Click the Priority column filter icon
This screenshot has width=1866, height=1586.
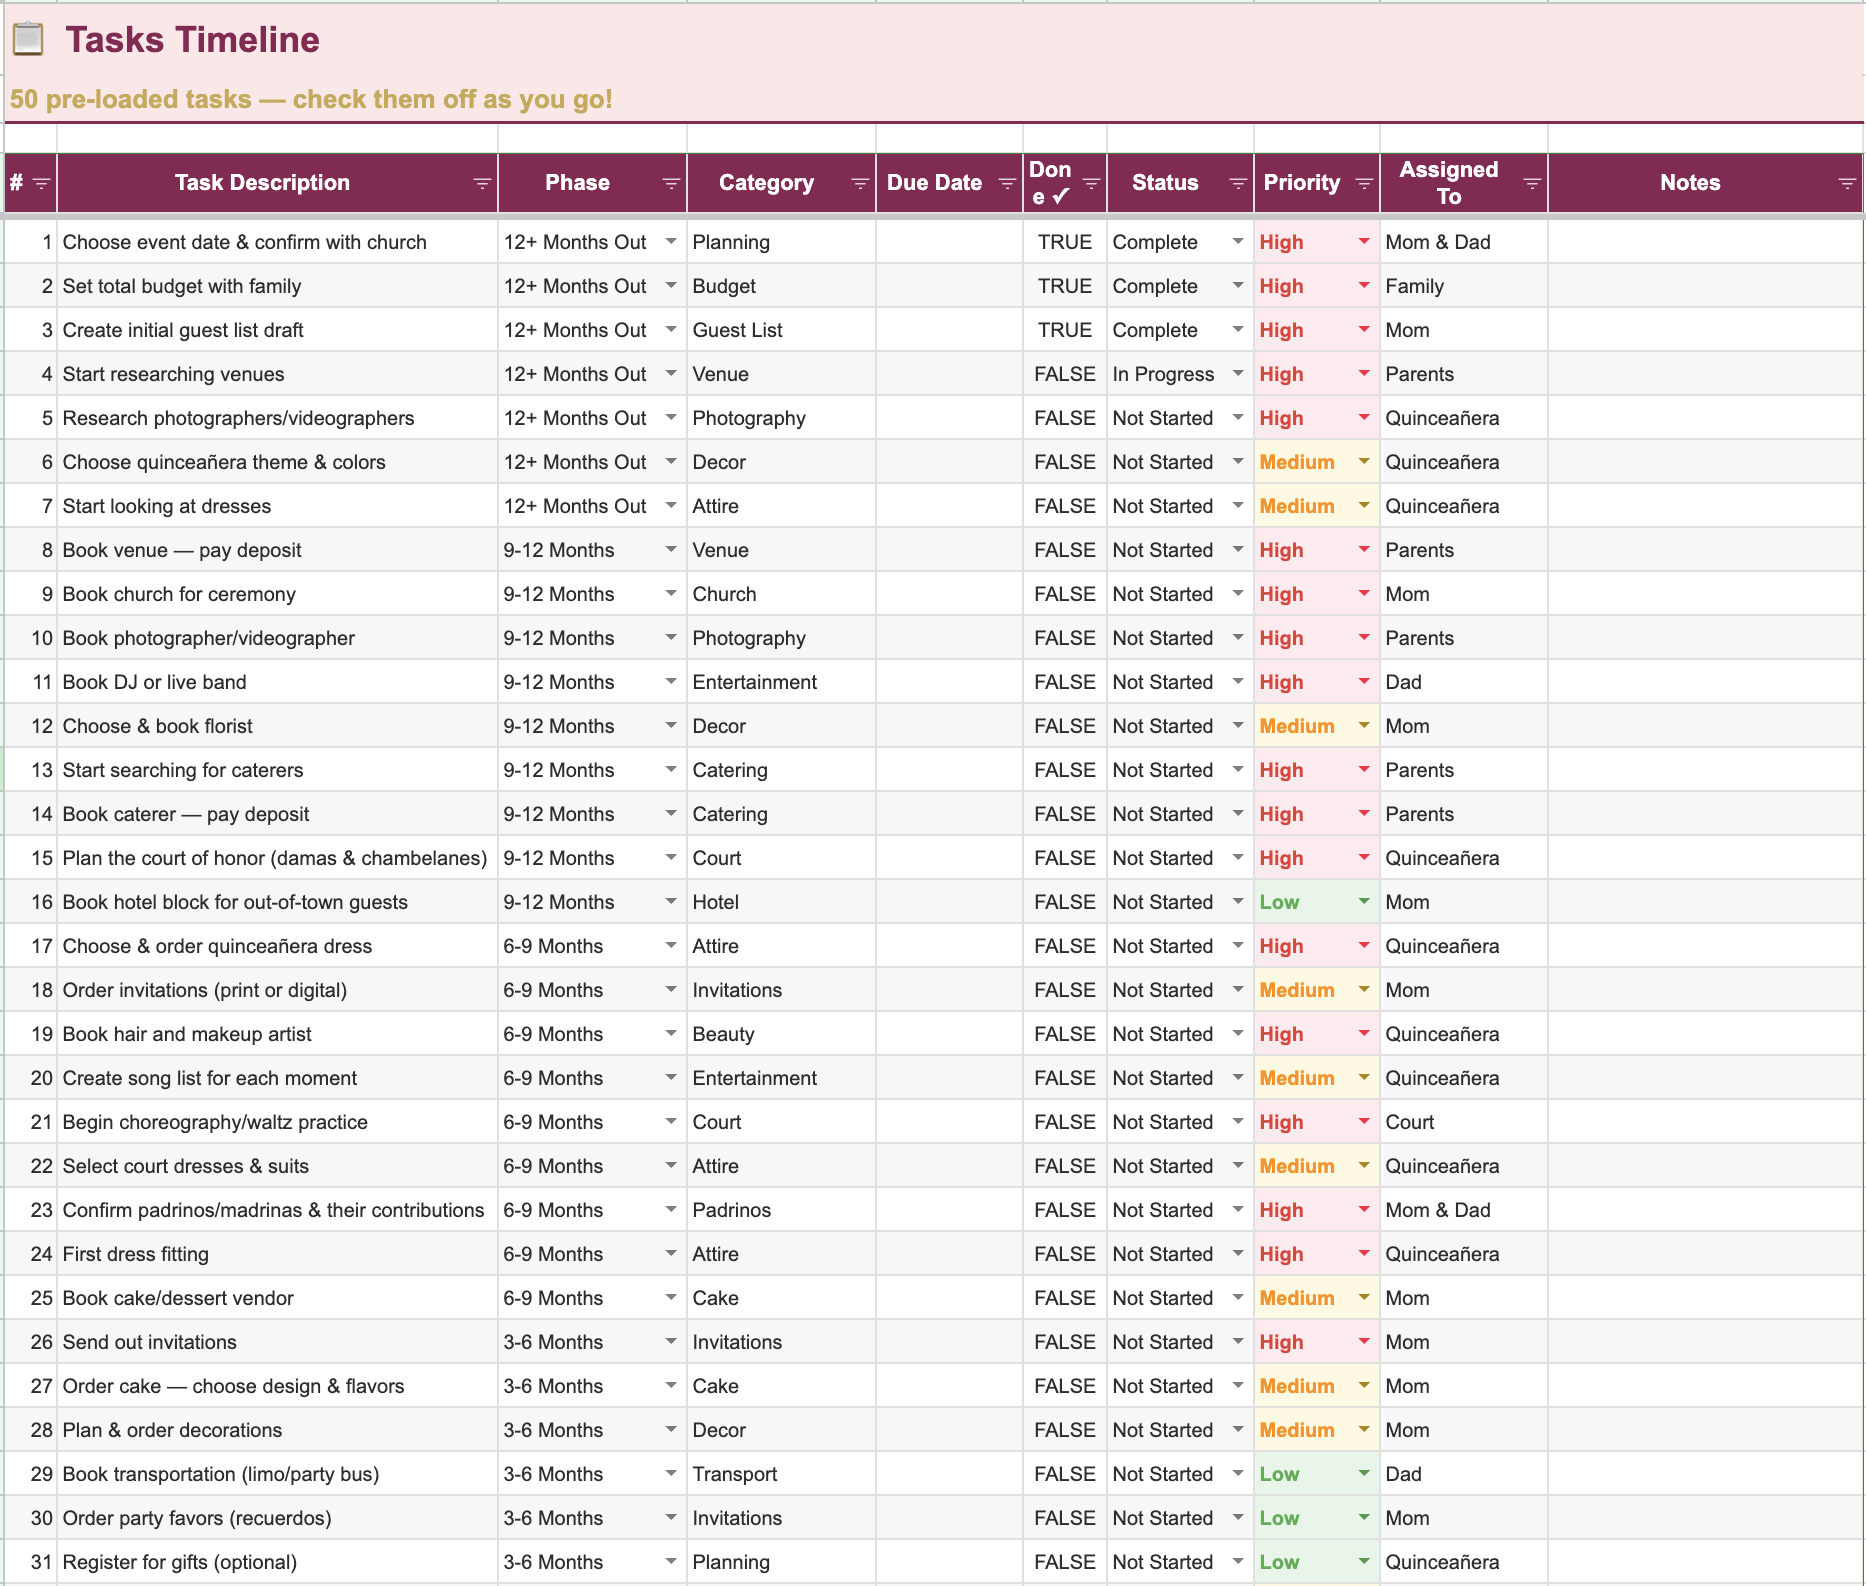[x=1364, y=183]
